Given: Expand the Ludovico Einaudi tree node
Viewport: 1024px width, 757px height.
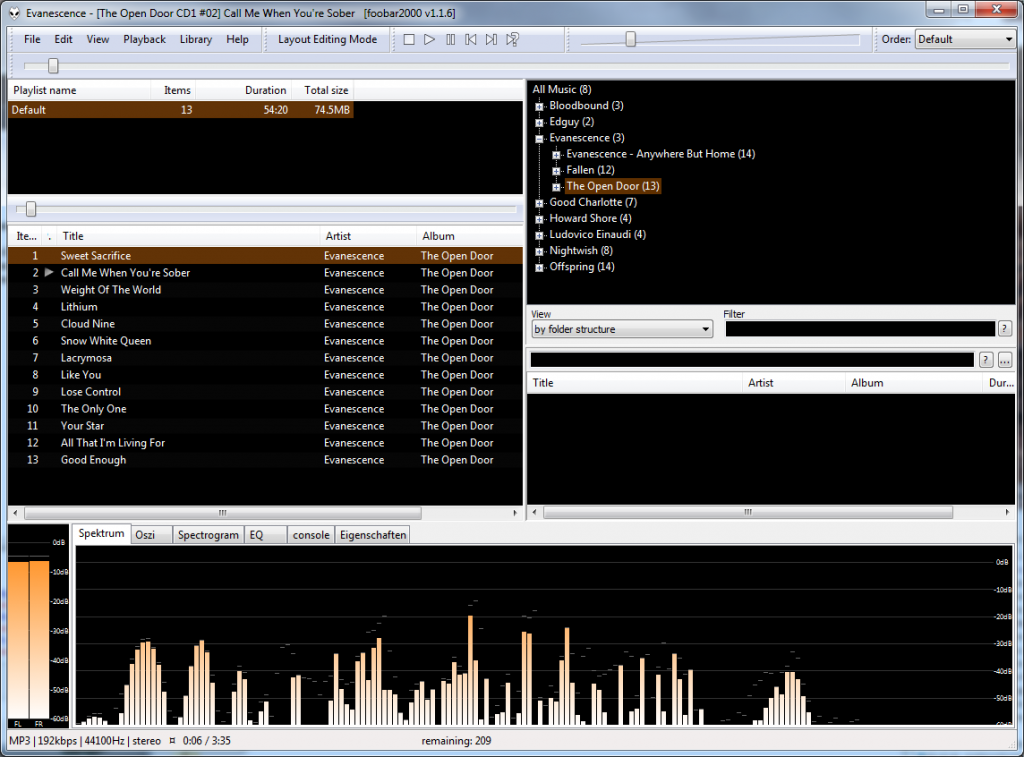Looking at the screenshot, I should point(539,235).
